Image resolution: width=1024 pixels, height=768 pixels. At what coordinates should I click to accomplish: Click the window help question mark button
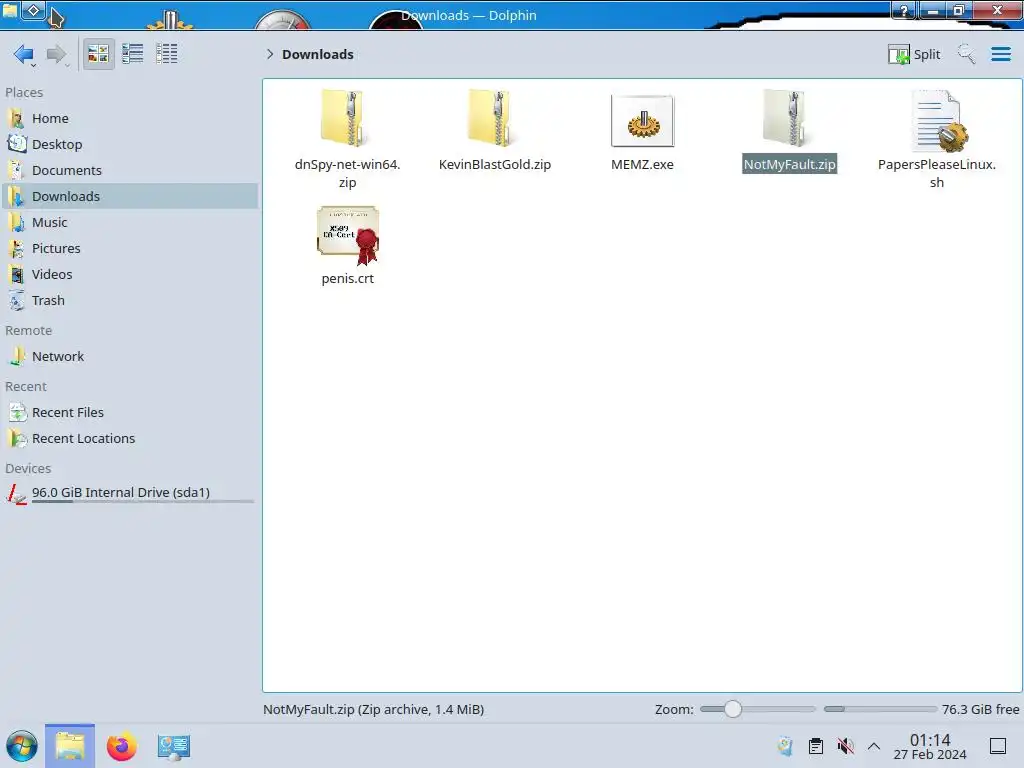(x=904, y=10)
